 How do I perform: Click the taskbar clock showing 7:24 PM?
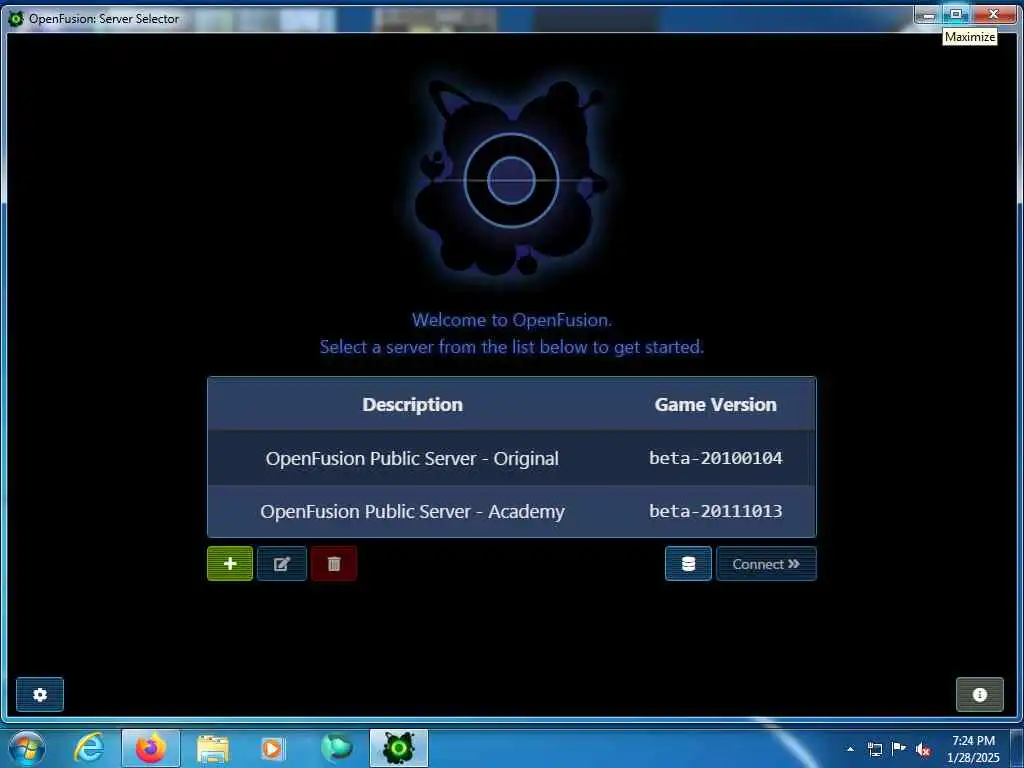(x=973, y=749)
